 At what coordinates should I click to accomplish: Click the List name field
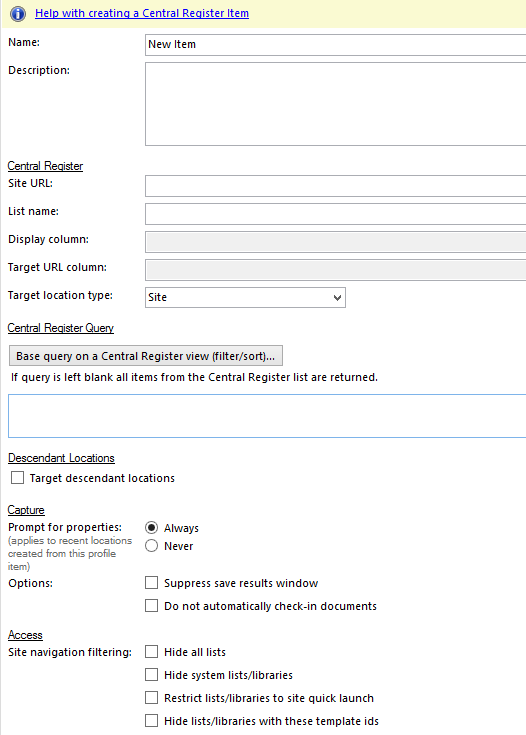[x=335, y=214]
